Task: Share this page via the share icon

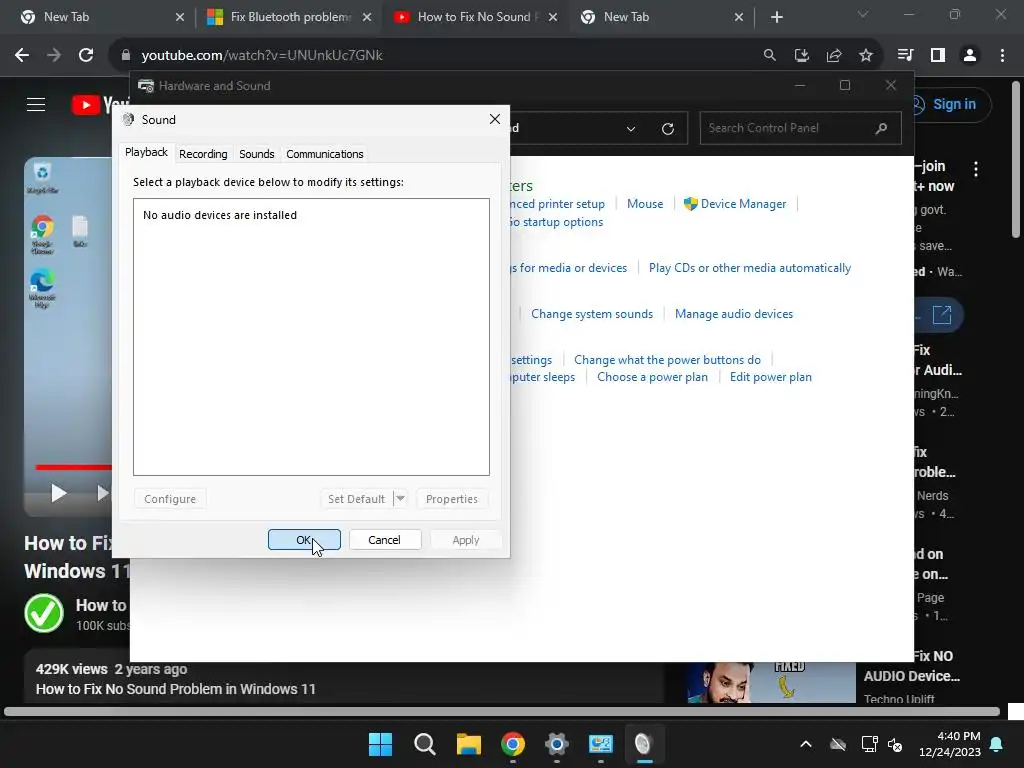Action: 834,56
